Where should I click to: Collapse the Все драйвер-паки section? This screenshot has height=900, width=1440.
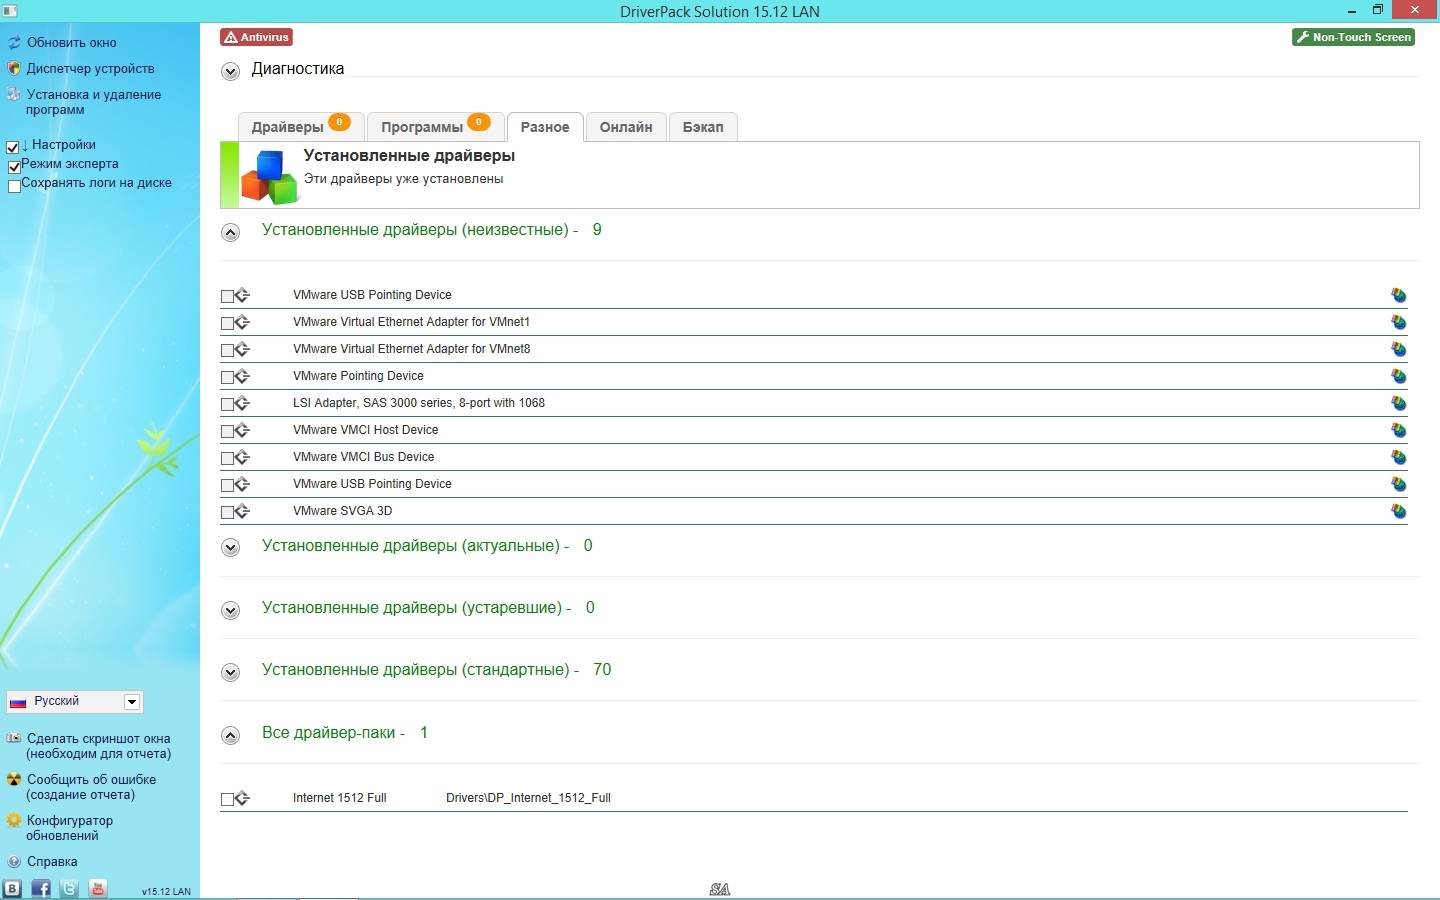231,736
